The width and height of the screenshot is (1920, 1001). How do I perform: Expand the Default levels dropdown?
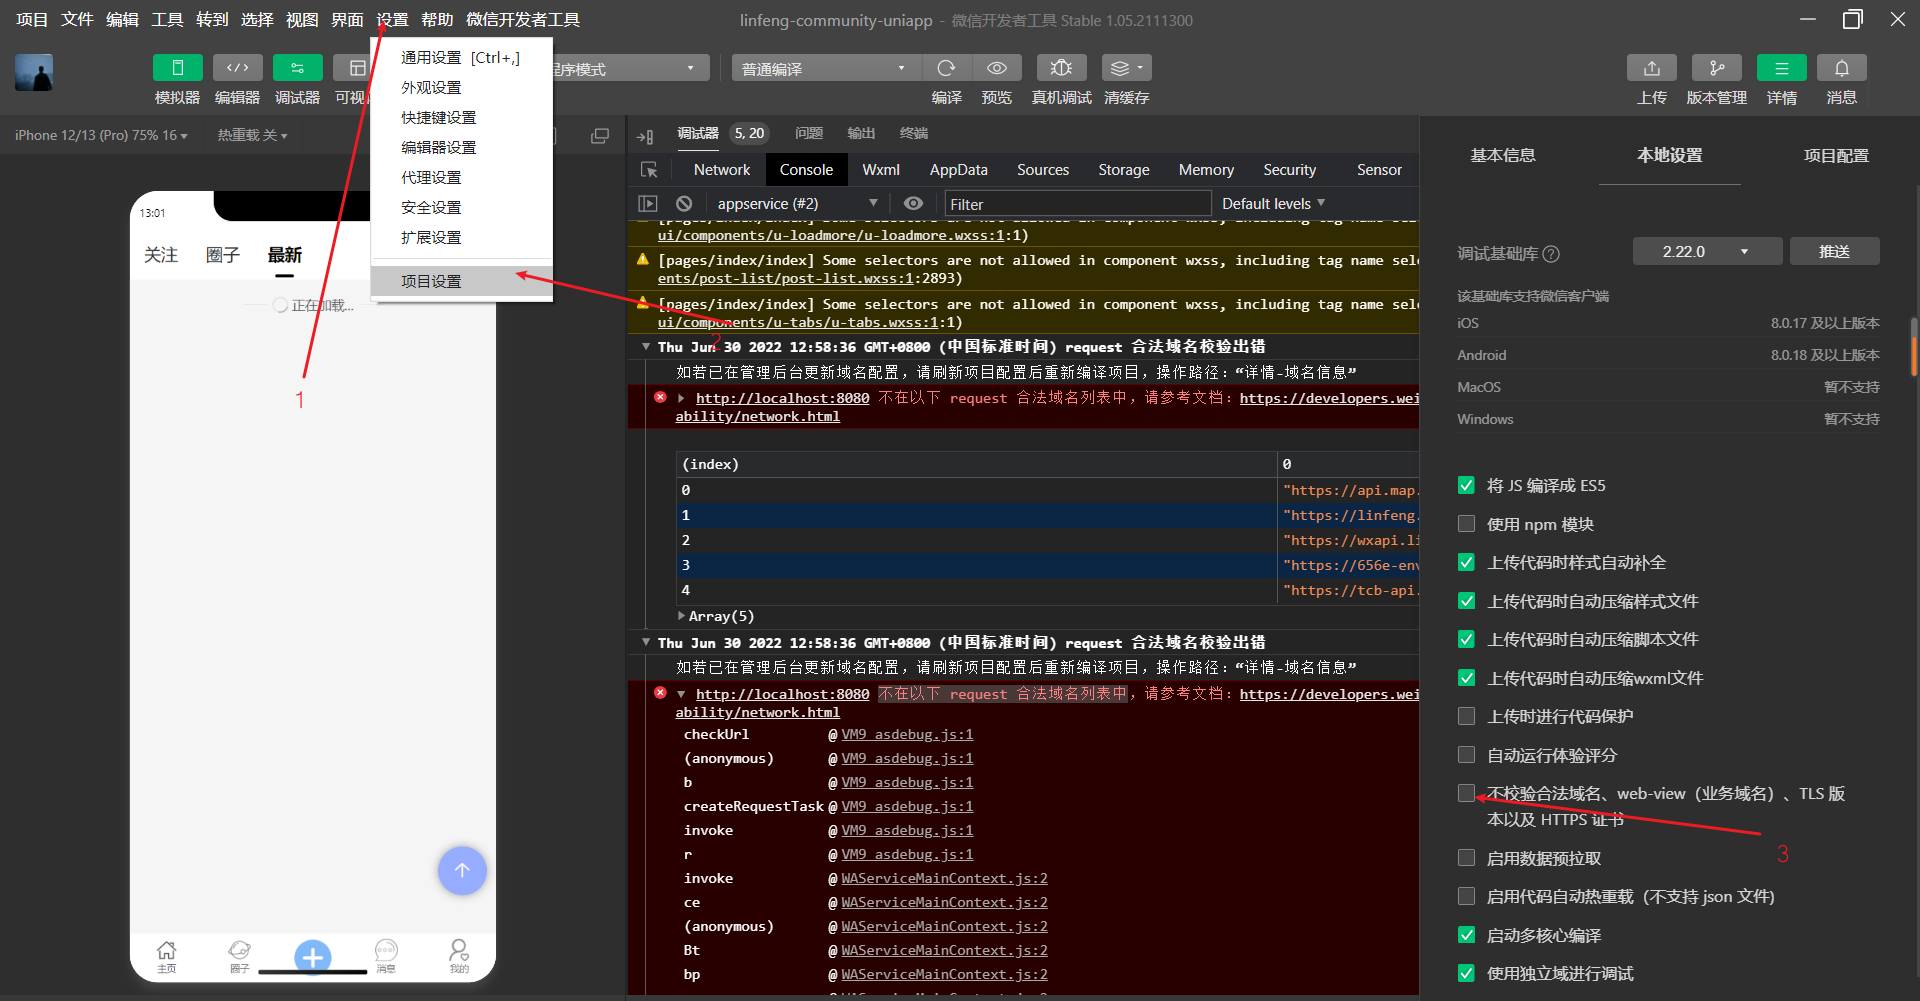(1273, 203)
